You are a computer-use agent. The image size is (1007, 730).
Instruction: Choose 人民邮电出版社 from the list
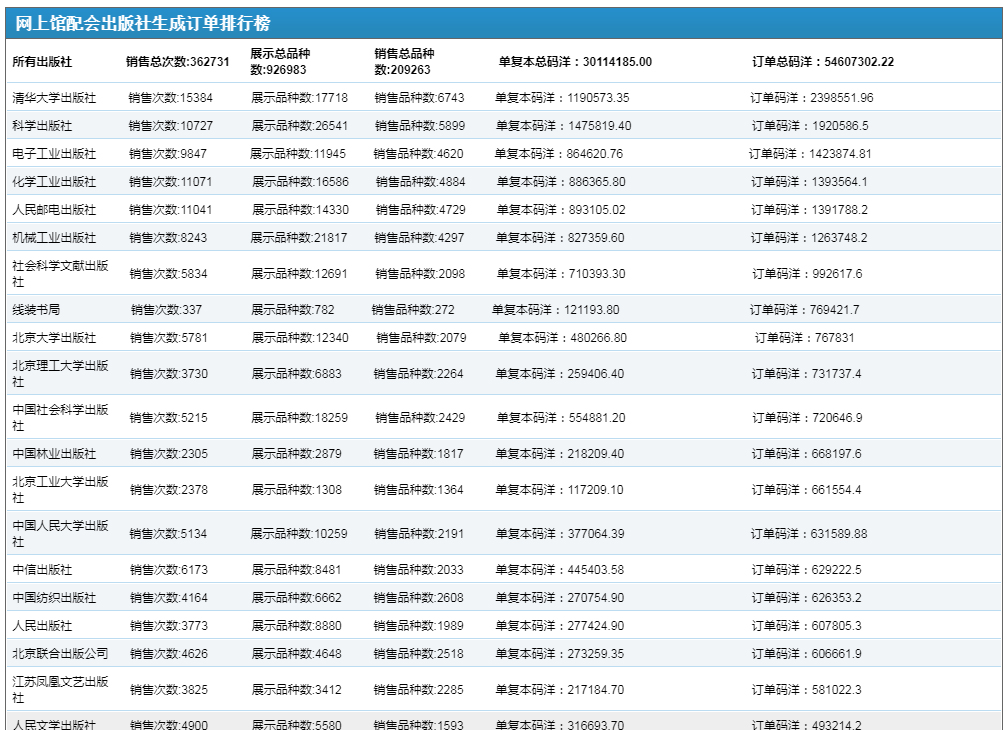54,210
